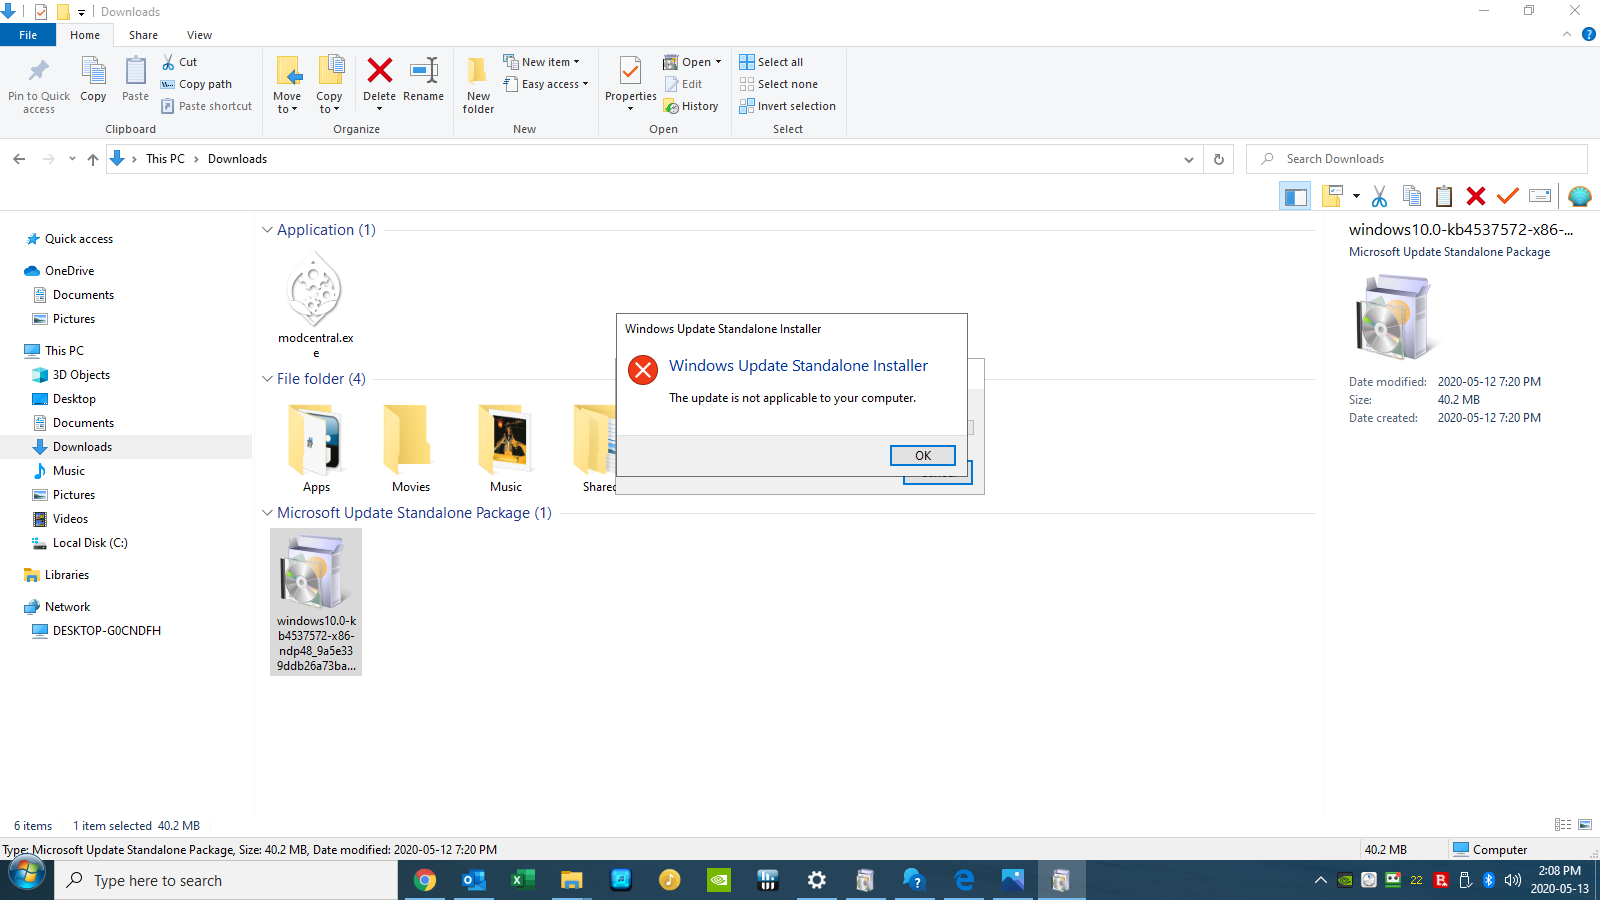
Task: Switch to details view in status bar
Action: (1563, 825)
